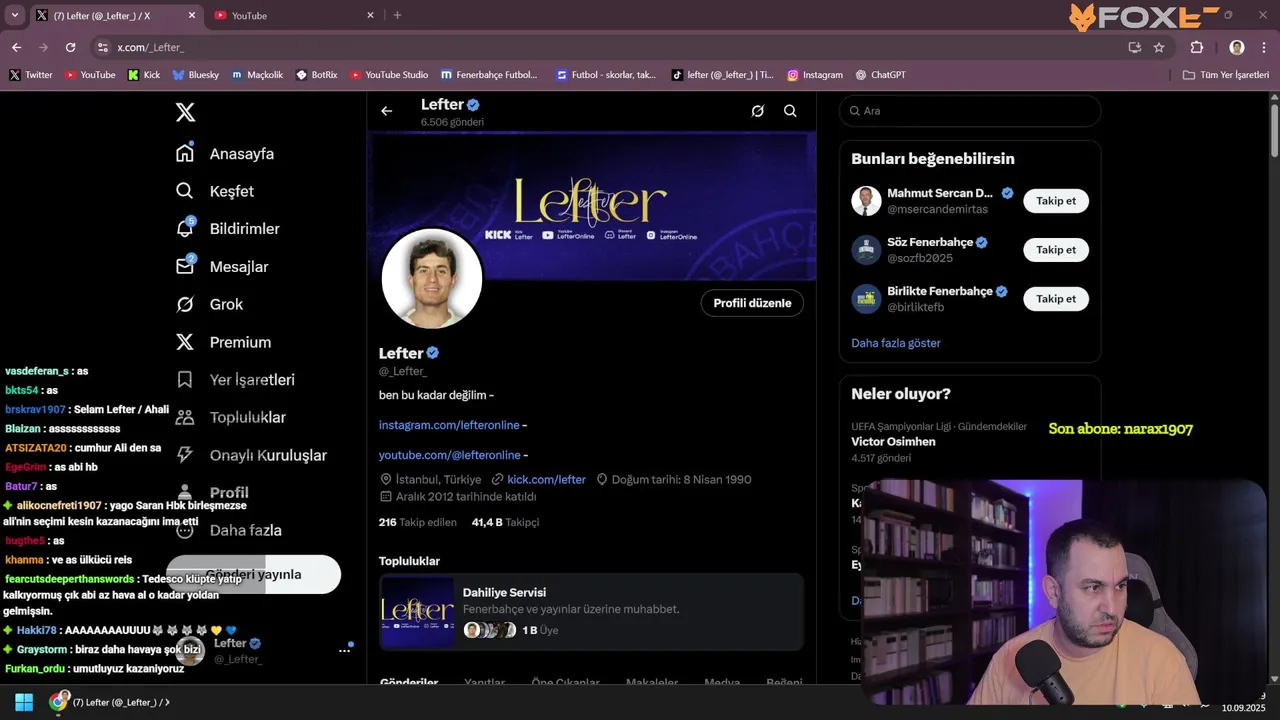
Task: Click search magnifier in profile header
Action: [790, 111]
